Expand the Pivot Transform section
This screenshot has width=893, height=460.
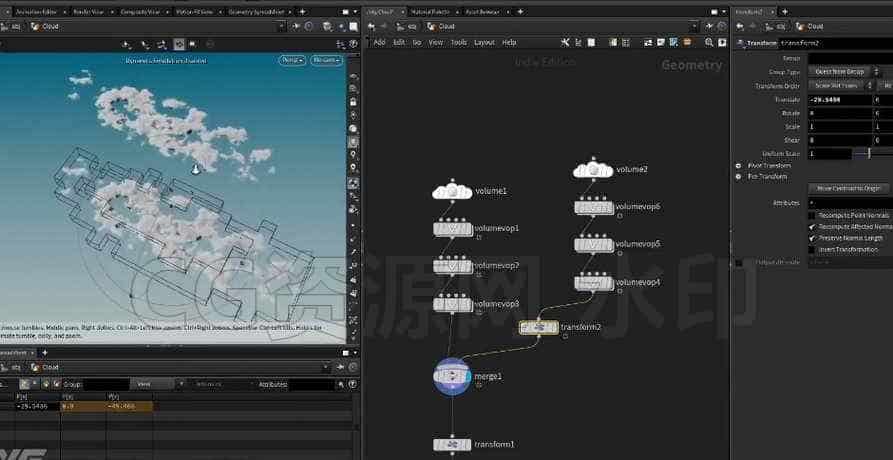pyautogui.click(x=739, y=166)
